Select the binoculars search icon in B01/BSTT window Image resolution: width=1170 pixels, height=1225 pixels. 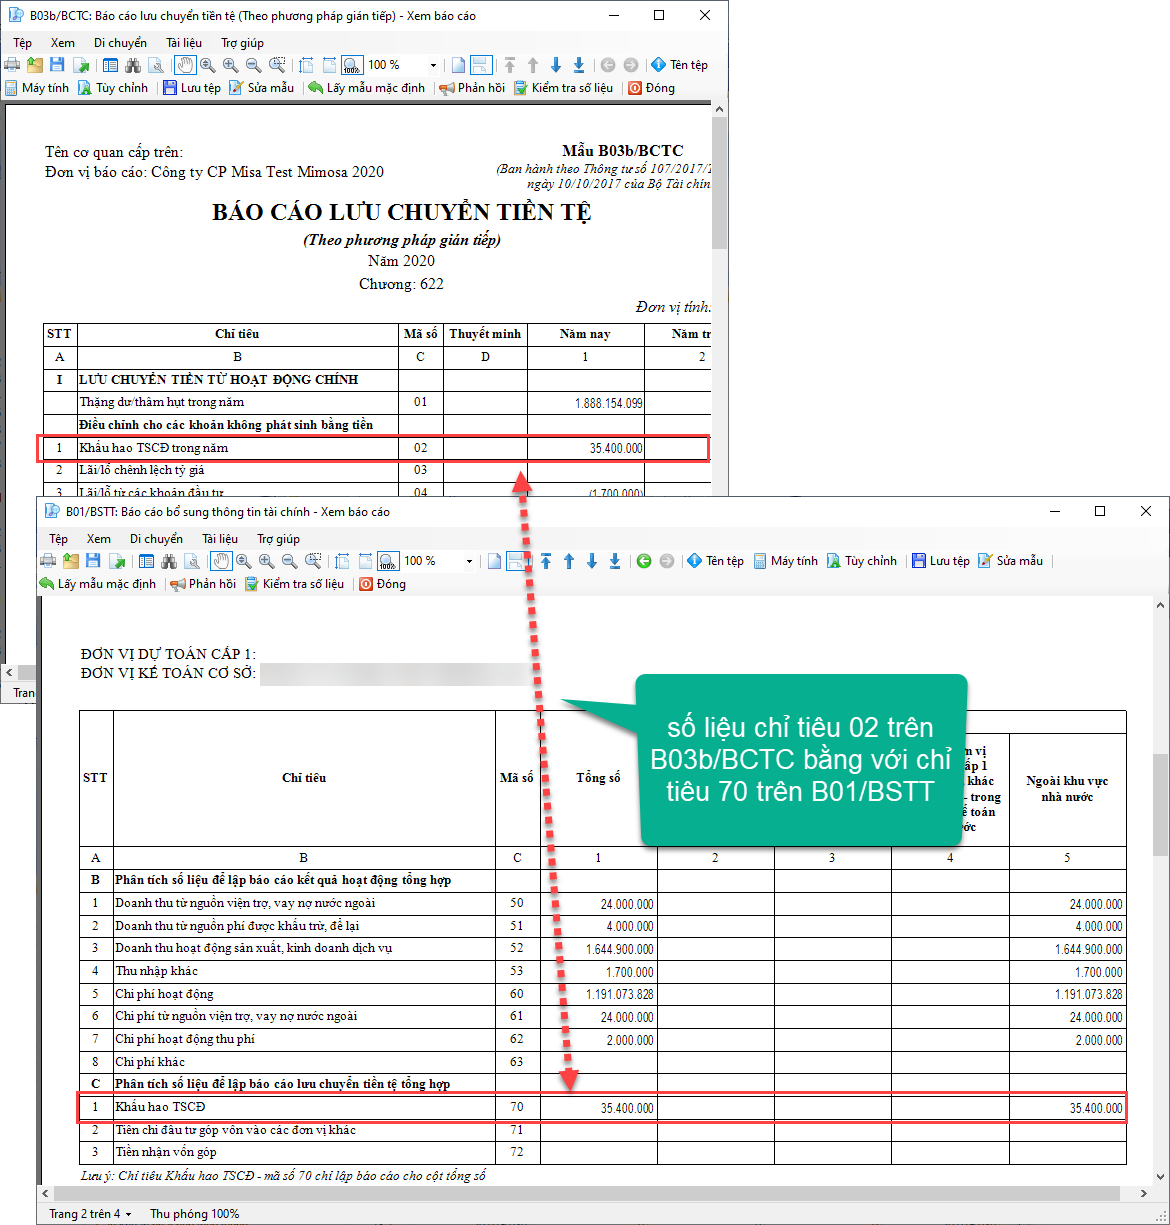[169, 561]
